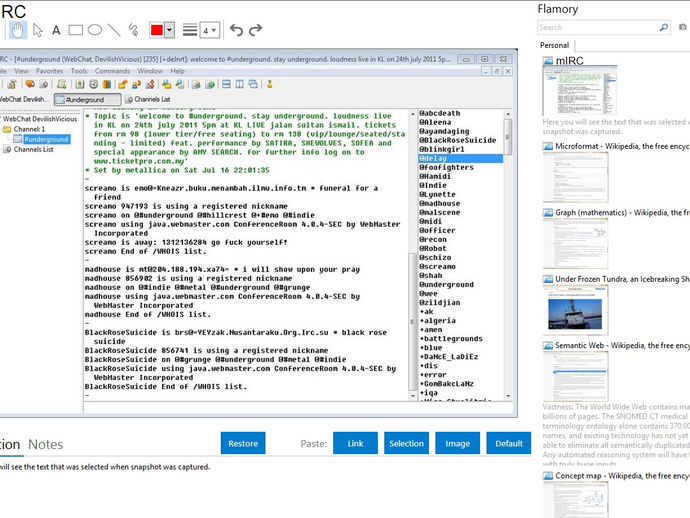Screen dimensions: 690x518
Task: Click the mIRC about figure icon
Action: (x=269, y=84)
